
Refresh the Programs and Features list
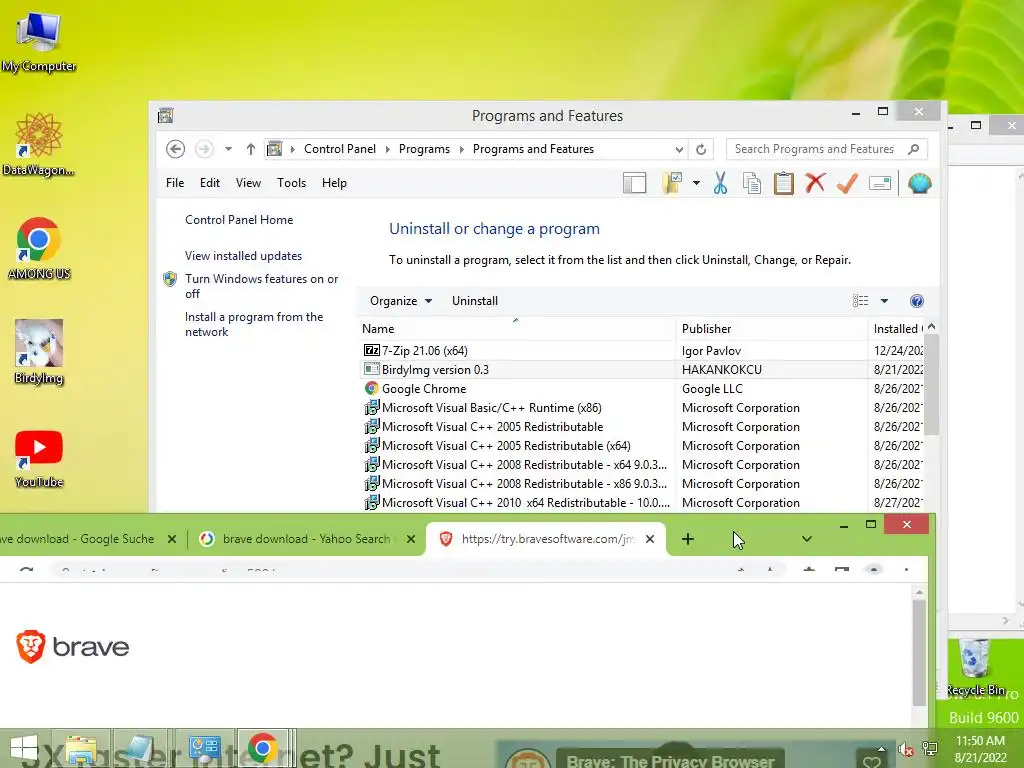pos(701,149)
